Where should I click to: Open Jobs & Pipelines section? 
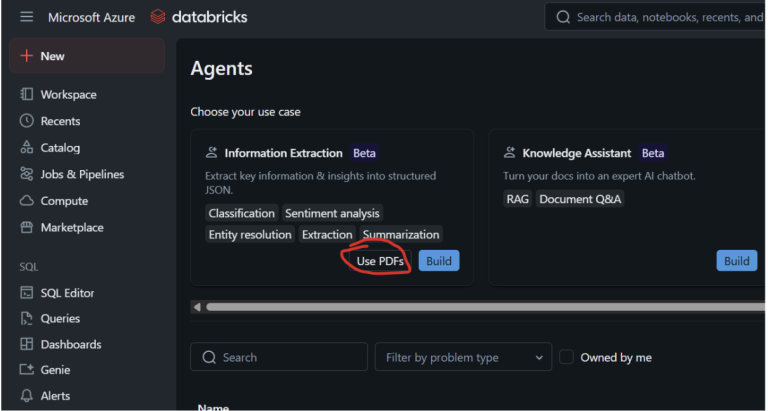(x=82, y=174)
